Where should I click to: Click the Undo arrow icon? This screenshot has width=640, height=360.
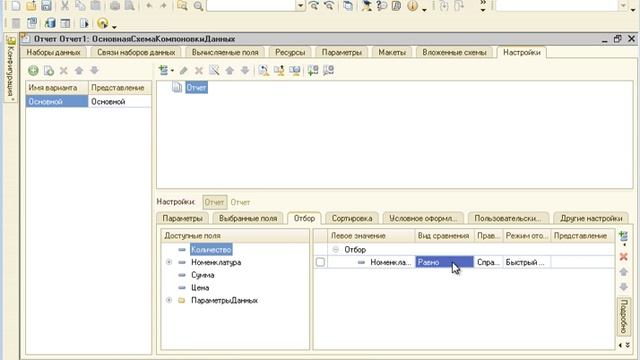click(149, 5)
